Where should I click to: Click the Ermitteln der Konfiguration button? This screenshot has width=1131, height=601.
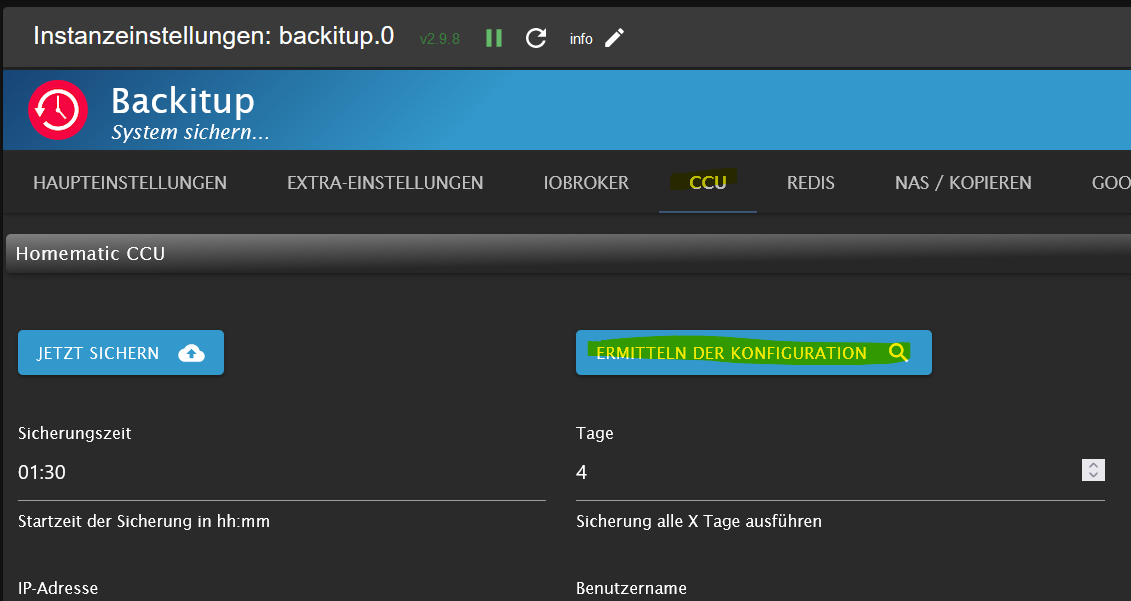coord(754,353)
